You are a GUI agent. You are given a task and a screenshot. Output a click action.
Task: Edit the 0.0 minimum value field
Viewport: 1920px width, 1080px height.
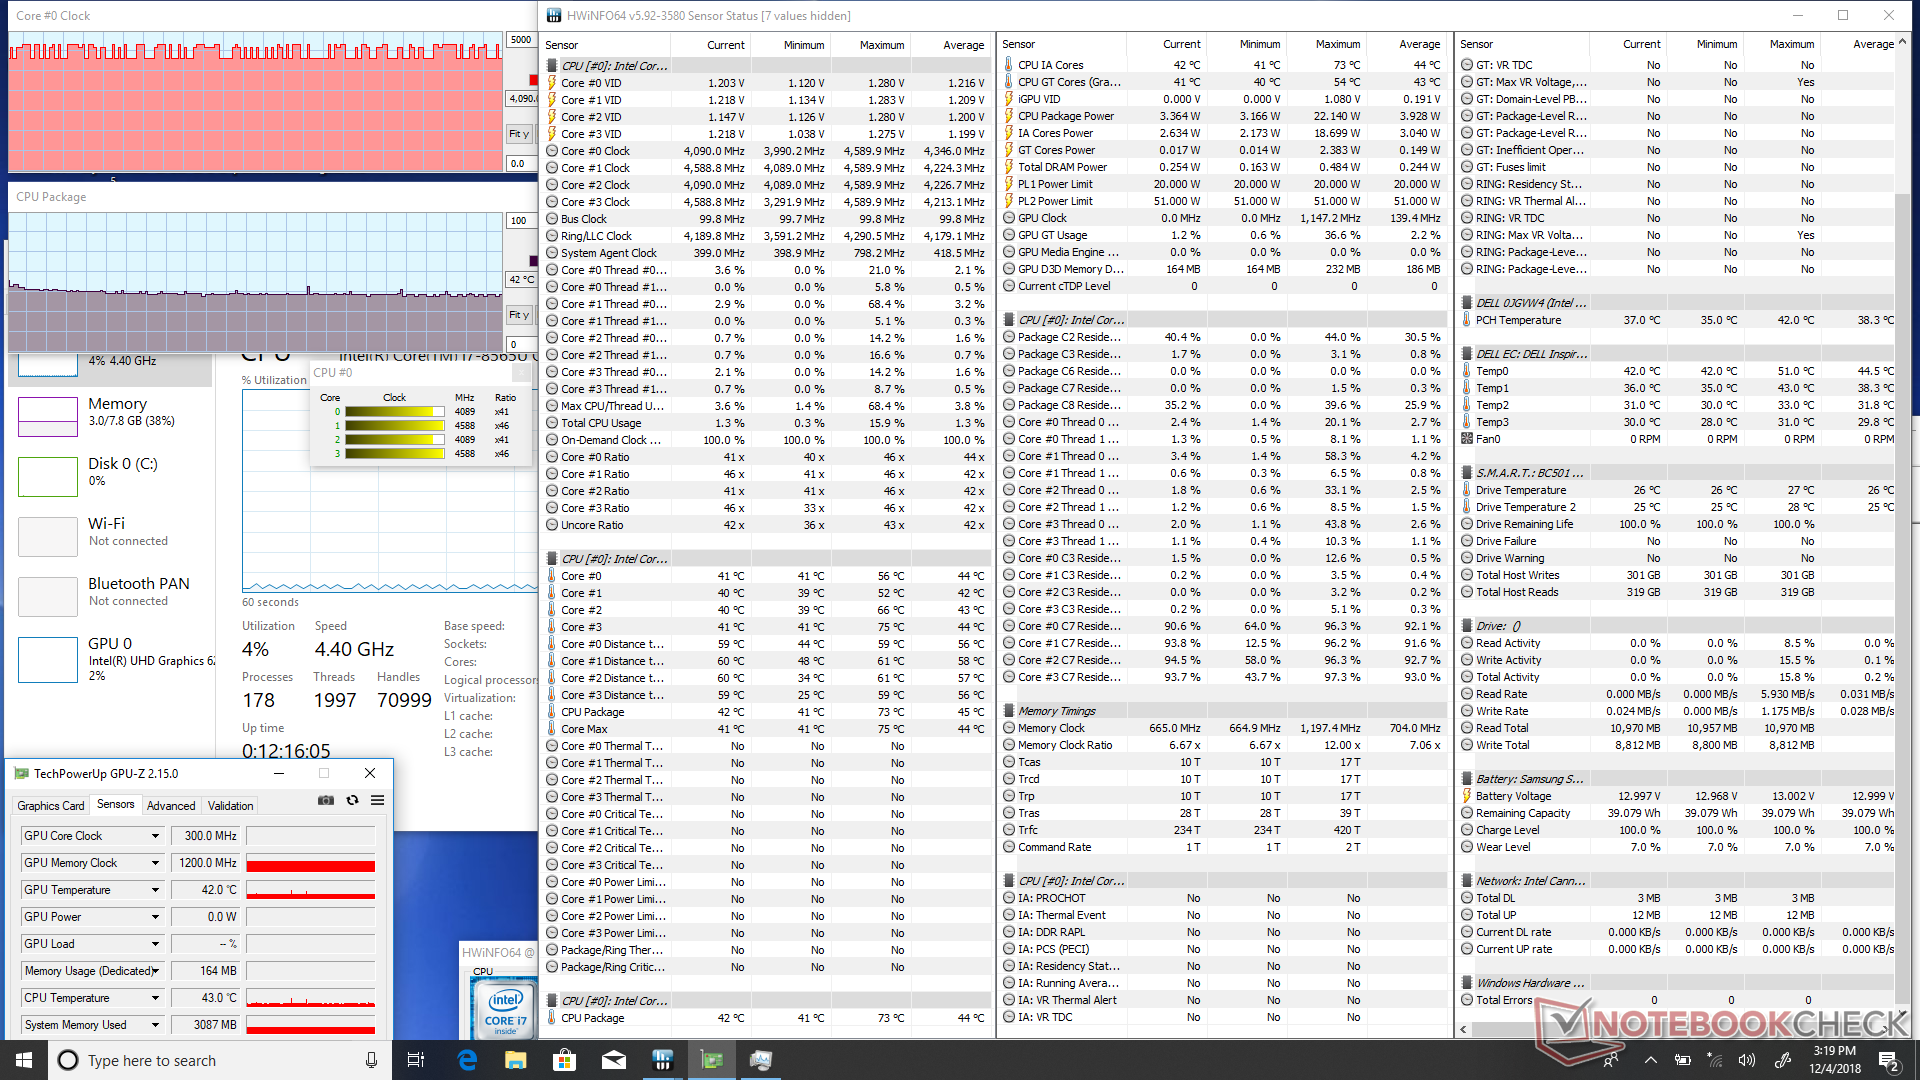pyautogui.click(x=521, y=163)
